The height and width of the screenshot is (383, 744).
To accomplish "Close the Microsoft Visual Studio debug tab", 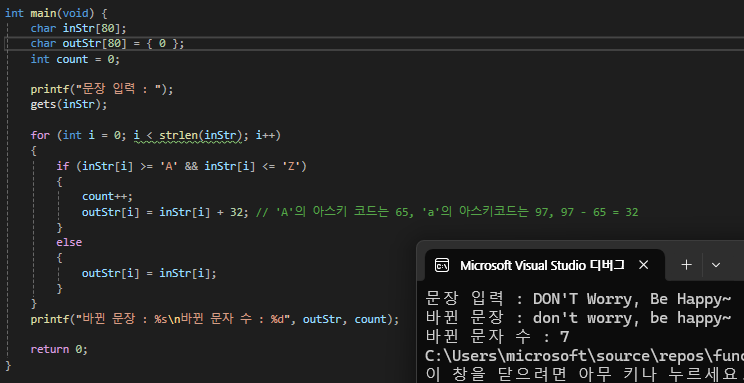I will [x=643, y=265].
